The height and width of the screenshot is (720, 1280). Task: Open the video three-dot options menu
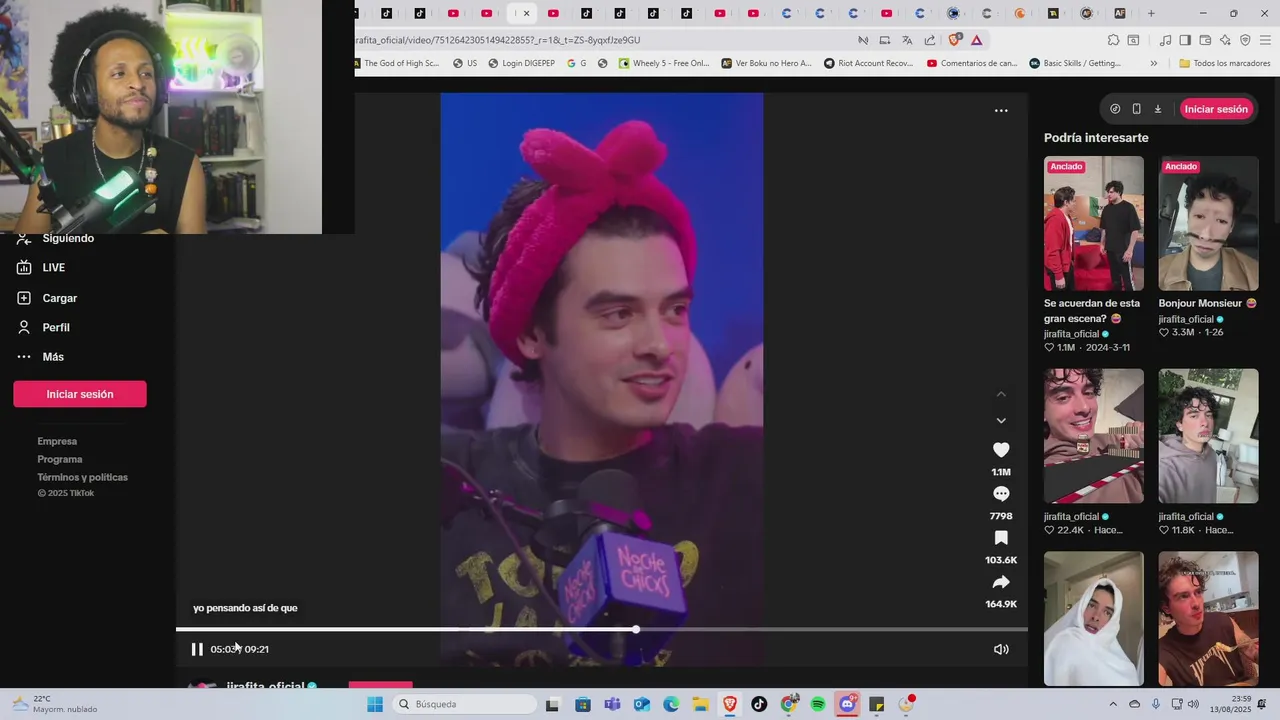(x=1001, y=111)
